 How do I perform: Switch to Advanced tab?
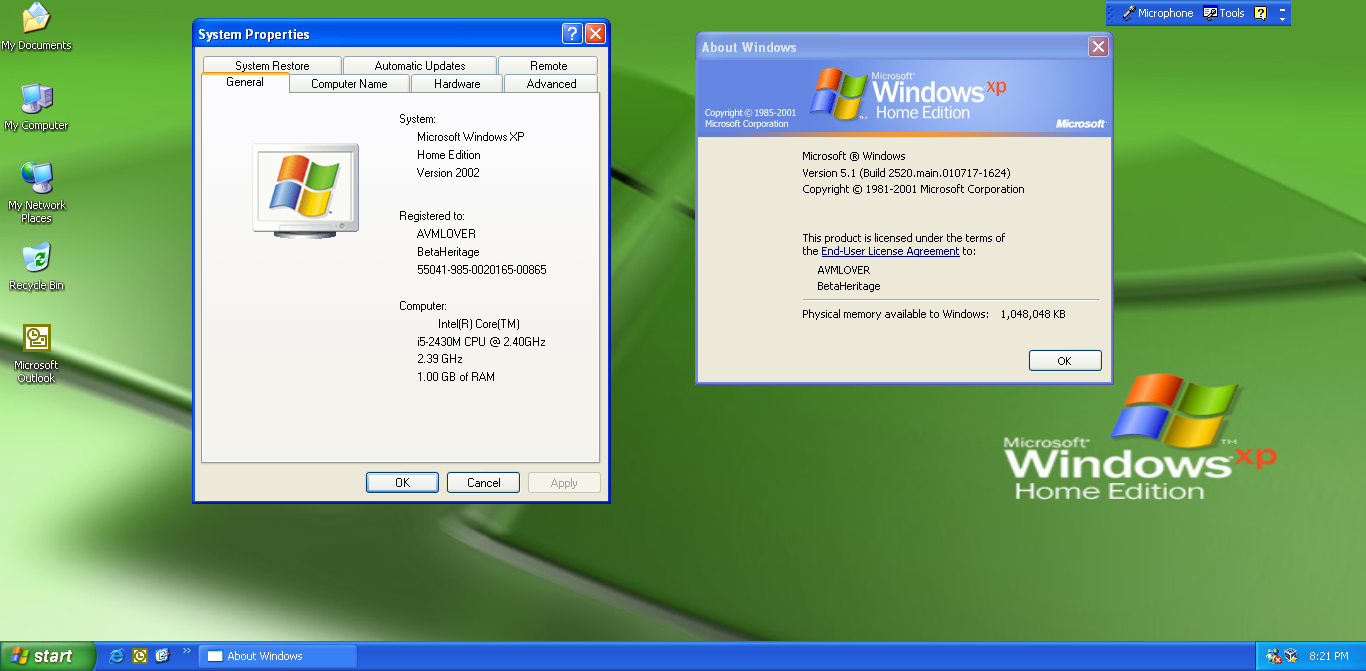point(552,84)
